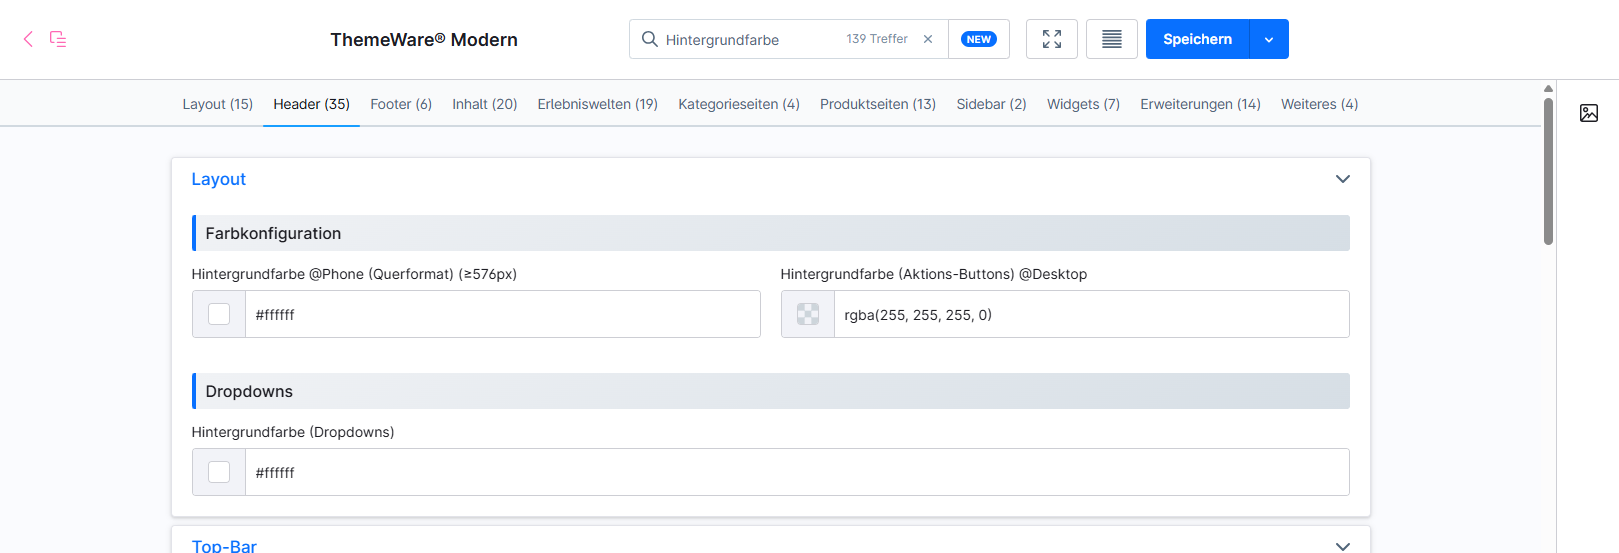The width and height of the screenshot is (1619, 553).
Task: Click the vertical scrollbar thumb
Action: (1548, 170)
